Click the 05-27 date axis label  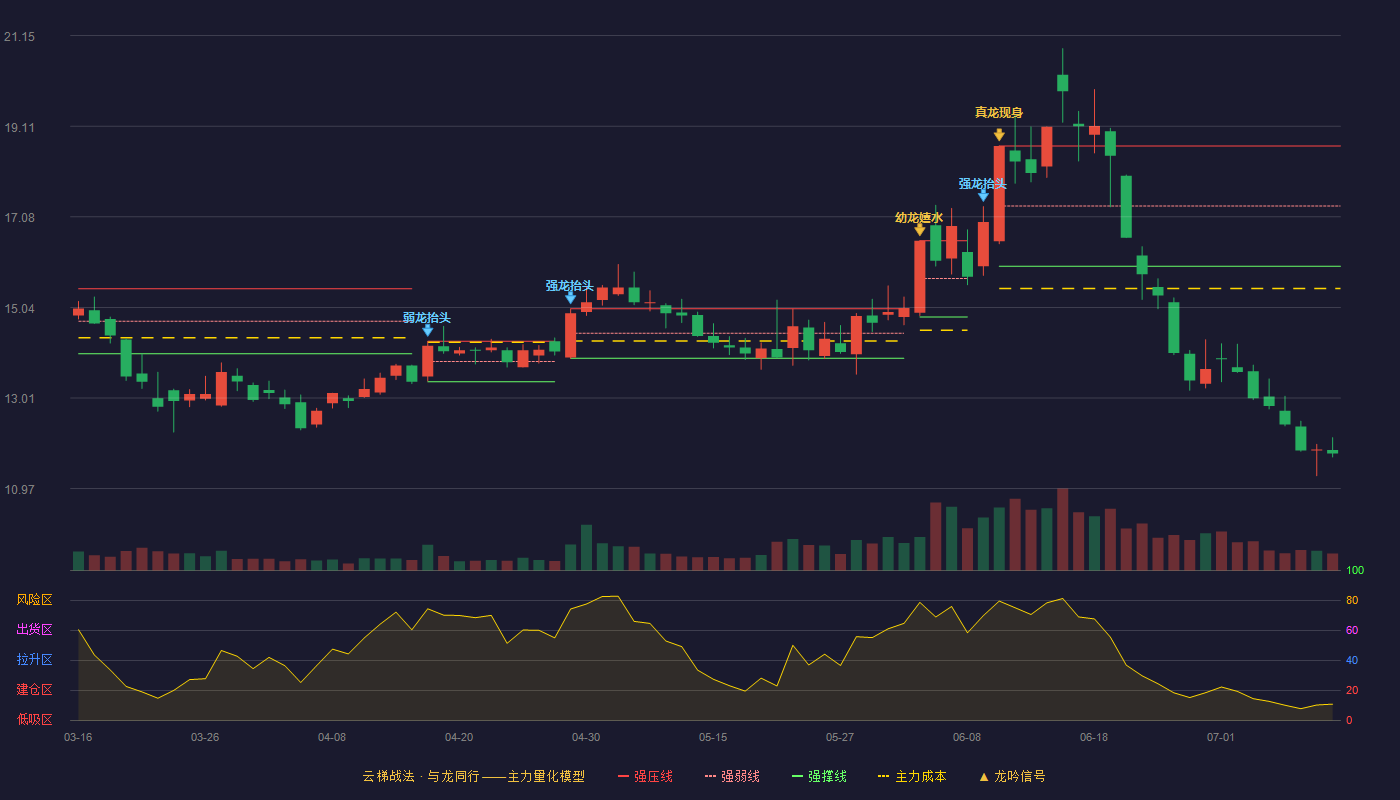click(x=840, y=737)
